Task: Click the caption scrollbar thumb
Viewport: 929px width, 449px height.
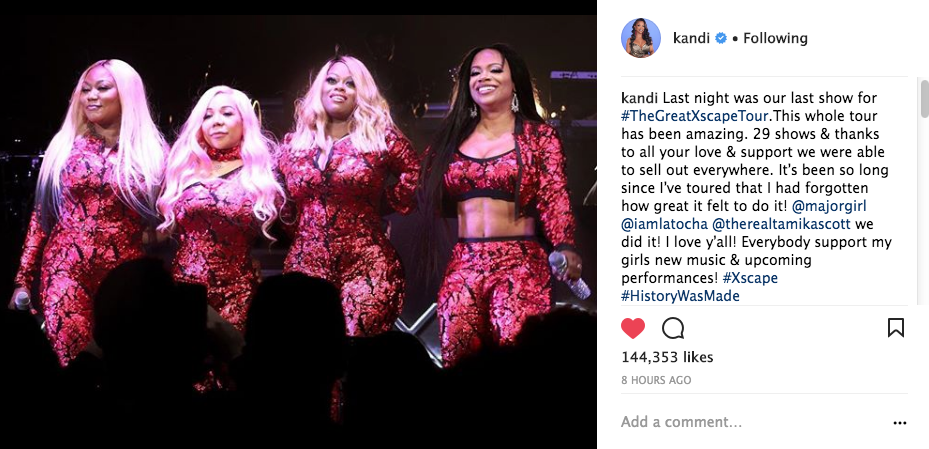Action: pyautogui.click(x=924, y=99)
